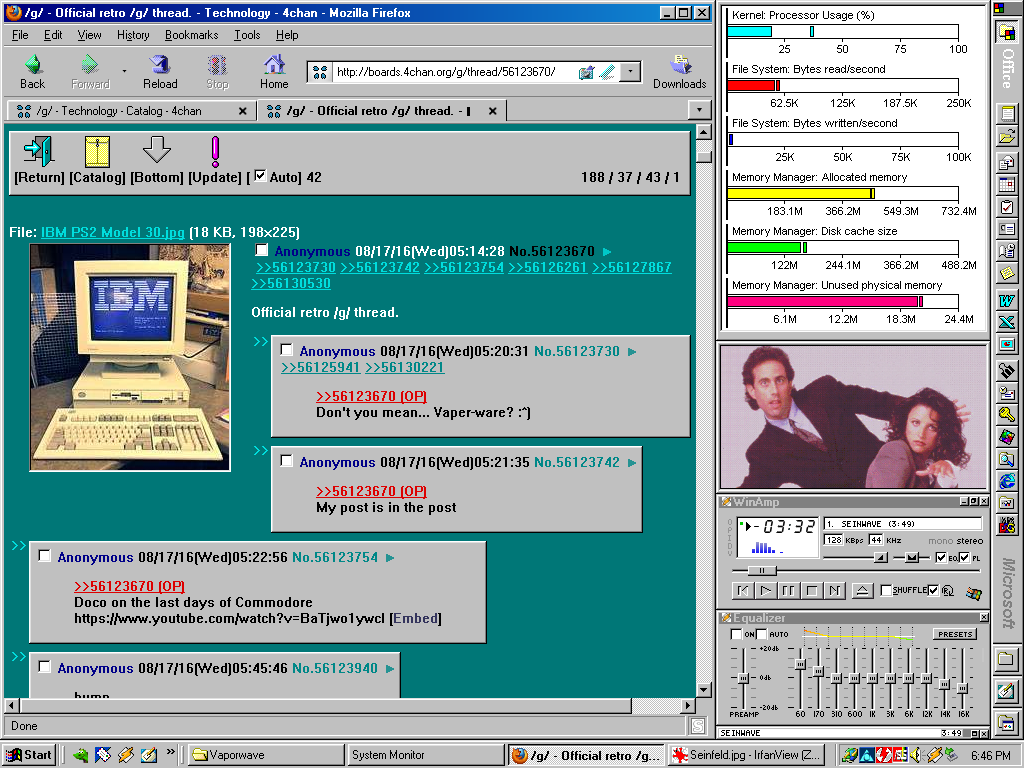Open Microsoft Word from Office shortcut bar
The width and height of the screenshot is (1024, 768).
1006,300
